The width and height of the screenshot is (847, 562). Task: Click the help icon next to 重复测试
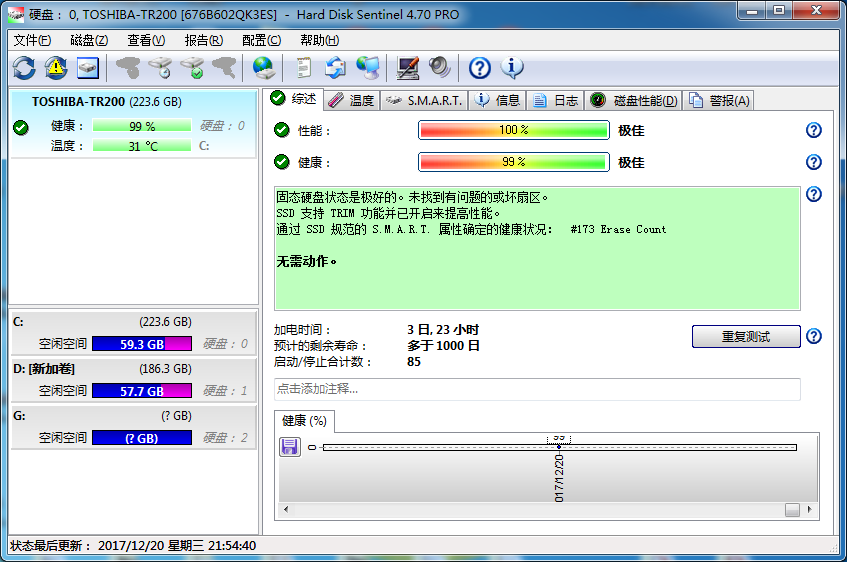(814, 336)
